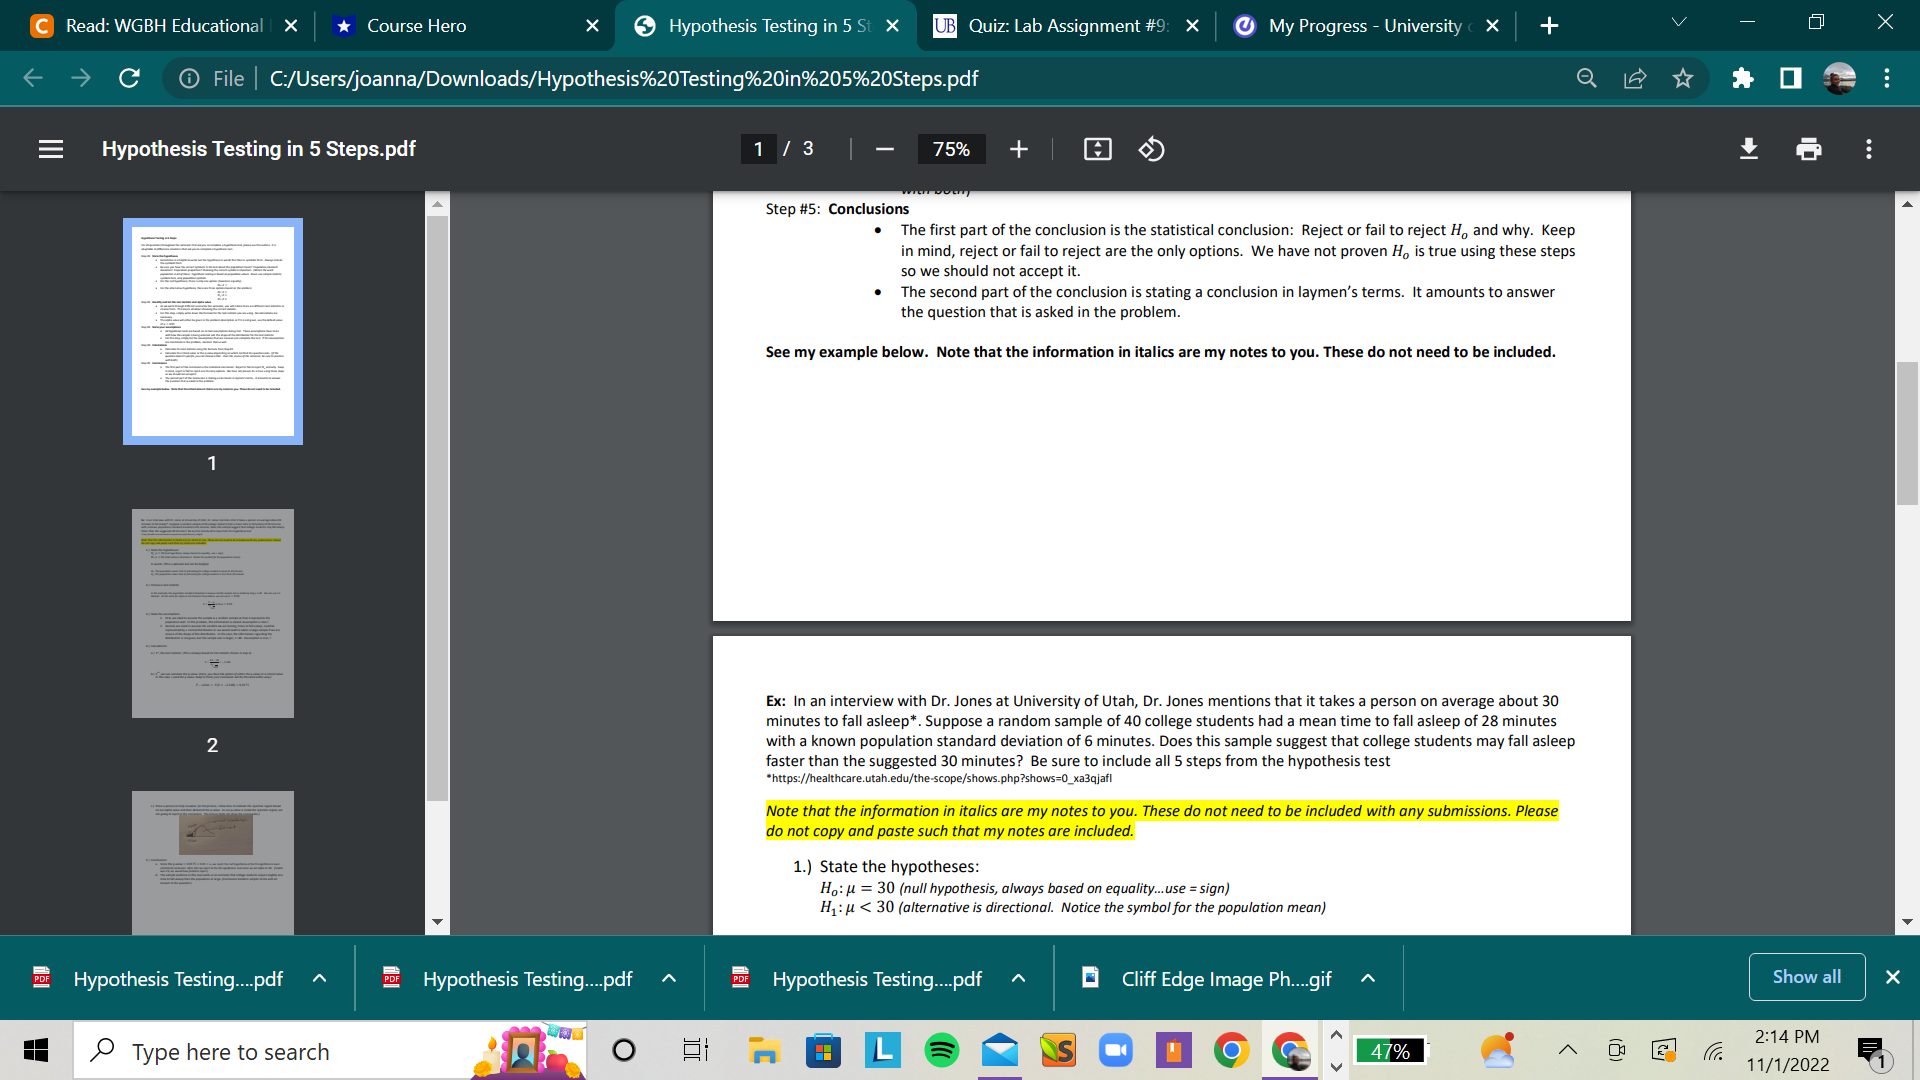Screen dimensions: 1920x1080
Task: Zoom in on the PDF document
Action: (1019, 149)
